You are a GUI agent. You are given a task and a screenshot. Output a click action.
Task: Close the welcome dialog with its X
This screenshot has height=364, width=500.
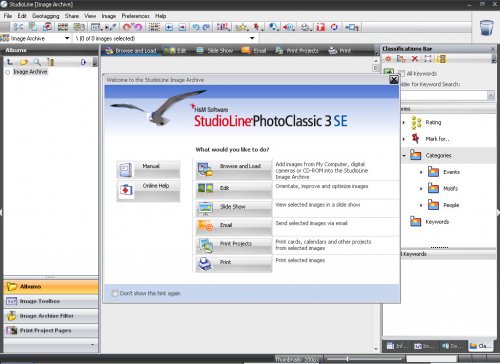[394, 80]
